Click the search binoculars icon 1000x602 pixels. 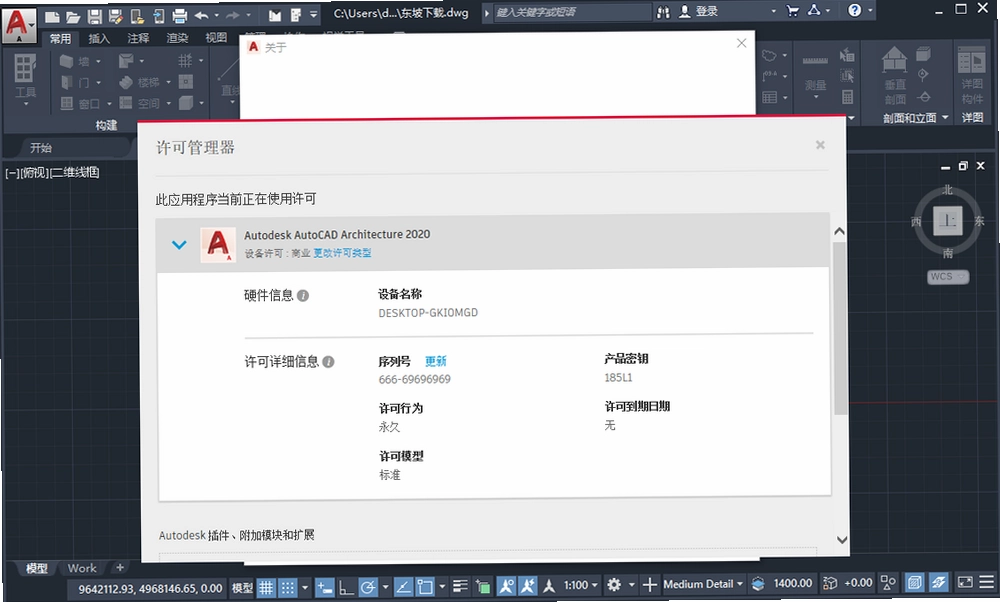(663, 11)
